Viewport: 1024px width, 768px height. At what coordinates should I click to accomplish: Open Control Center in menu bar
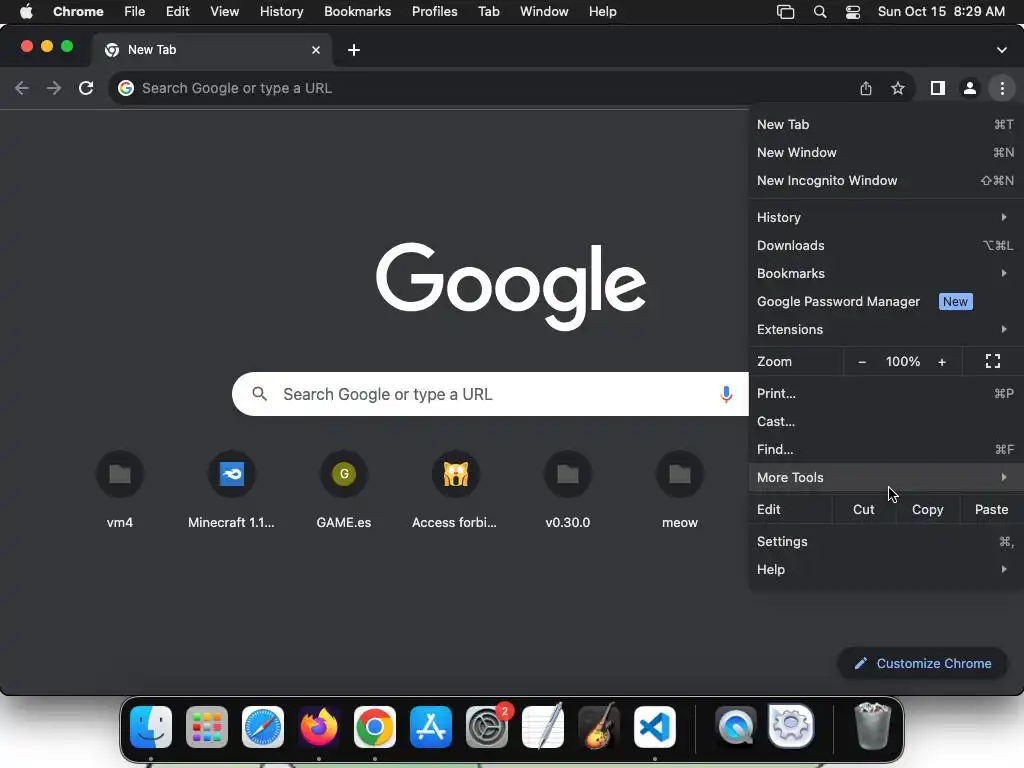pyautogui.click(x=853, y=12)
